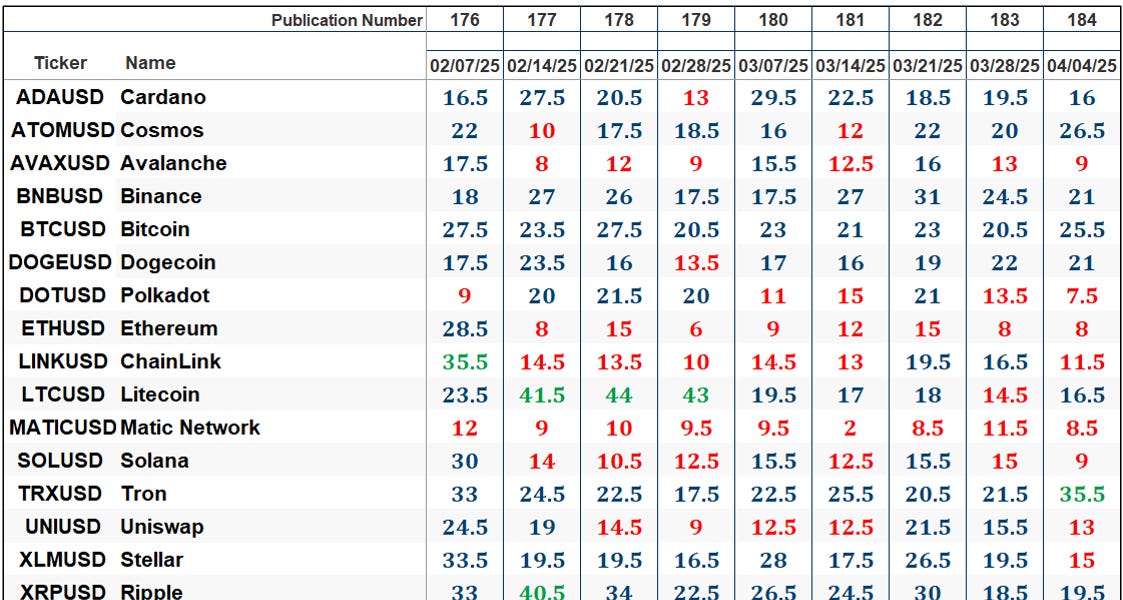Select the 03/21/25 date header
Image resolution: width=1123 pixels, height=600 pixels.
(x=927, y=66)
